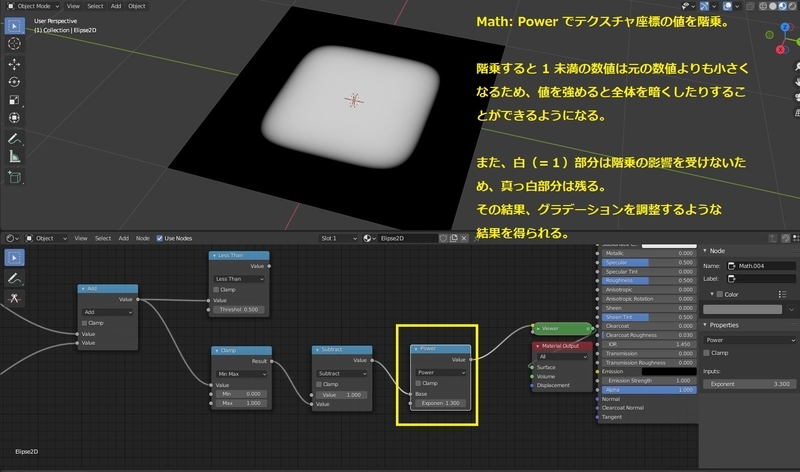
Task: Select the Transform tool
Action: click(14, 118)
